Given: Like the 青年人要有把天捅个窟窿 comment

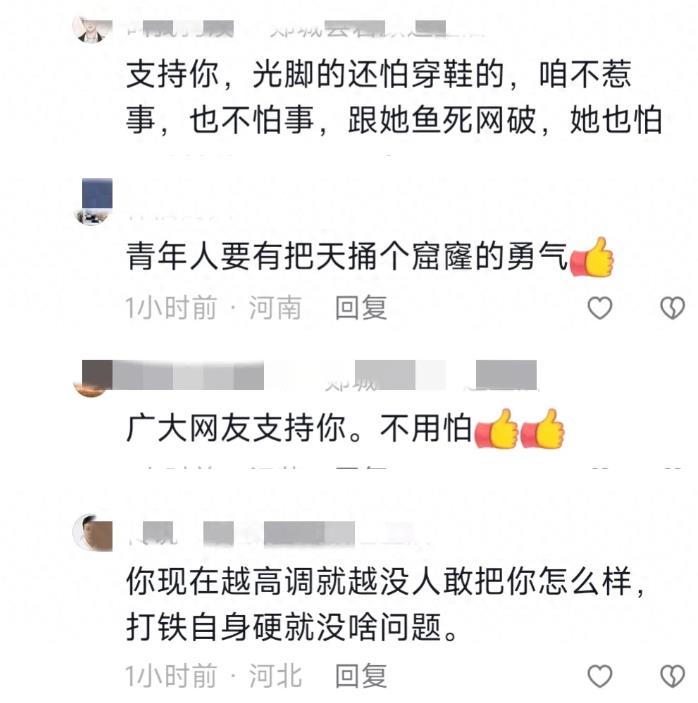Looking at the screenshot, I should pyautogui.click(x=600, y=308).
